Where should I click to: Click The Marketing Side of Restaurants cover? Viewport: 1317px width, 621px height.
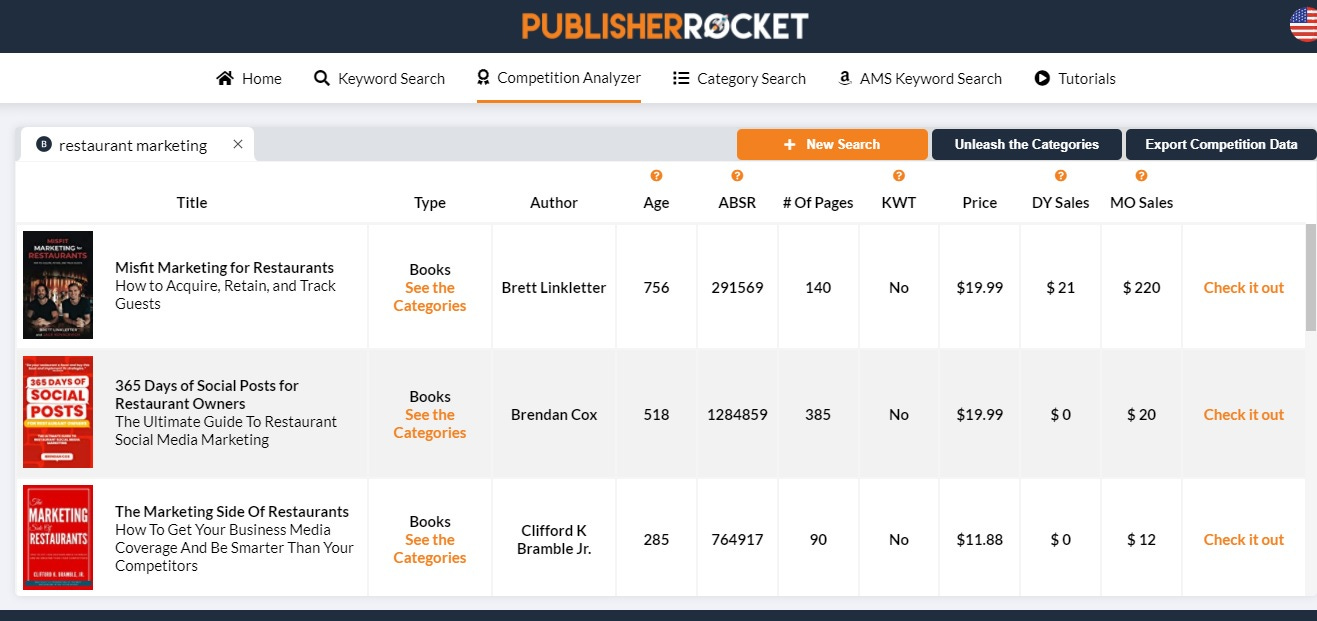[58, 537]
